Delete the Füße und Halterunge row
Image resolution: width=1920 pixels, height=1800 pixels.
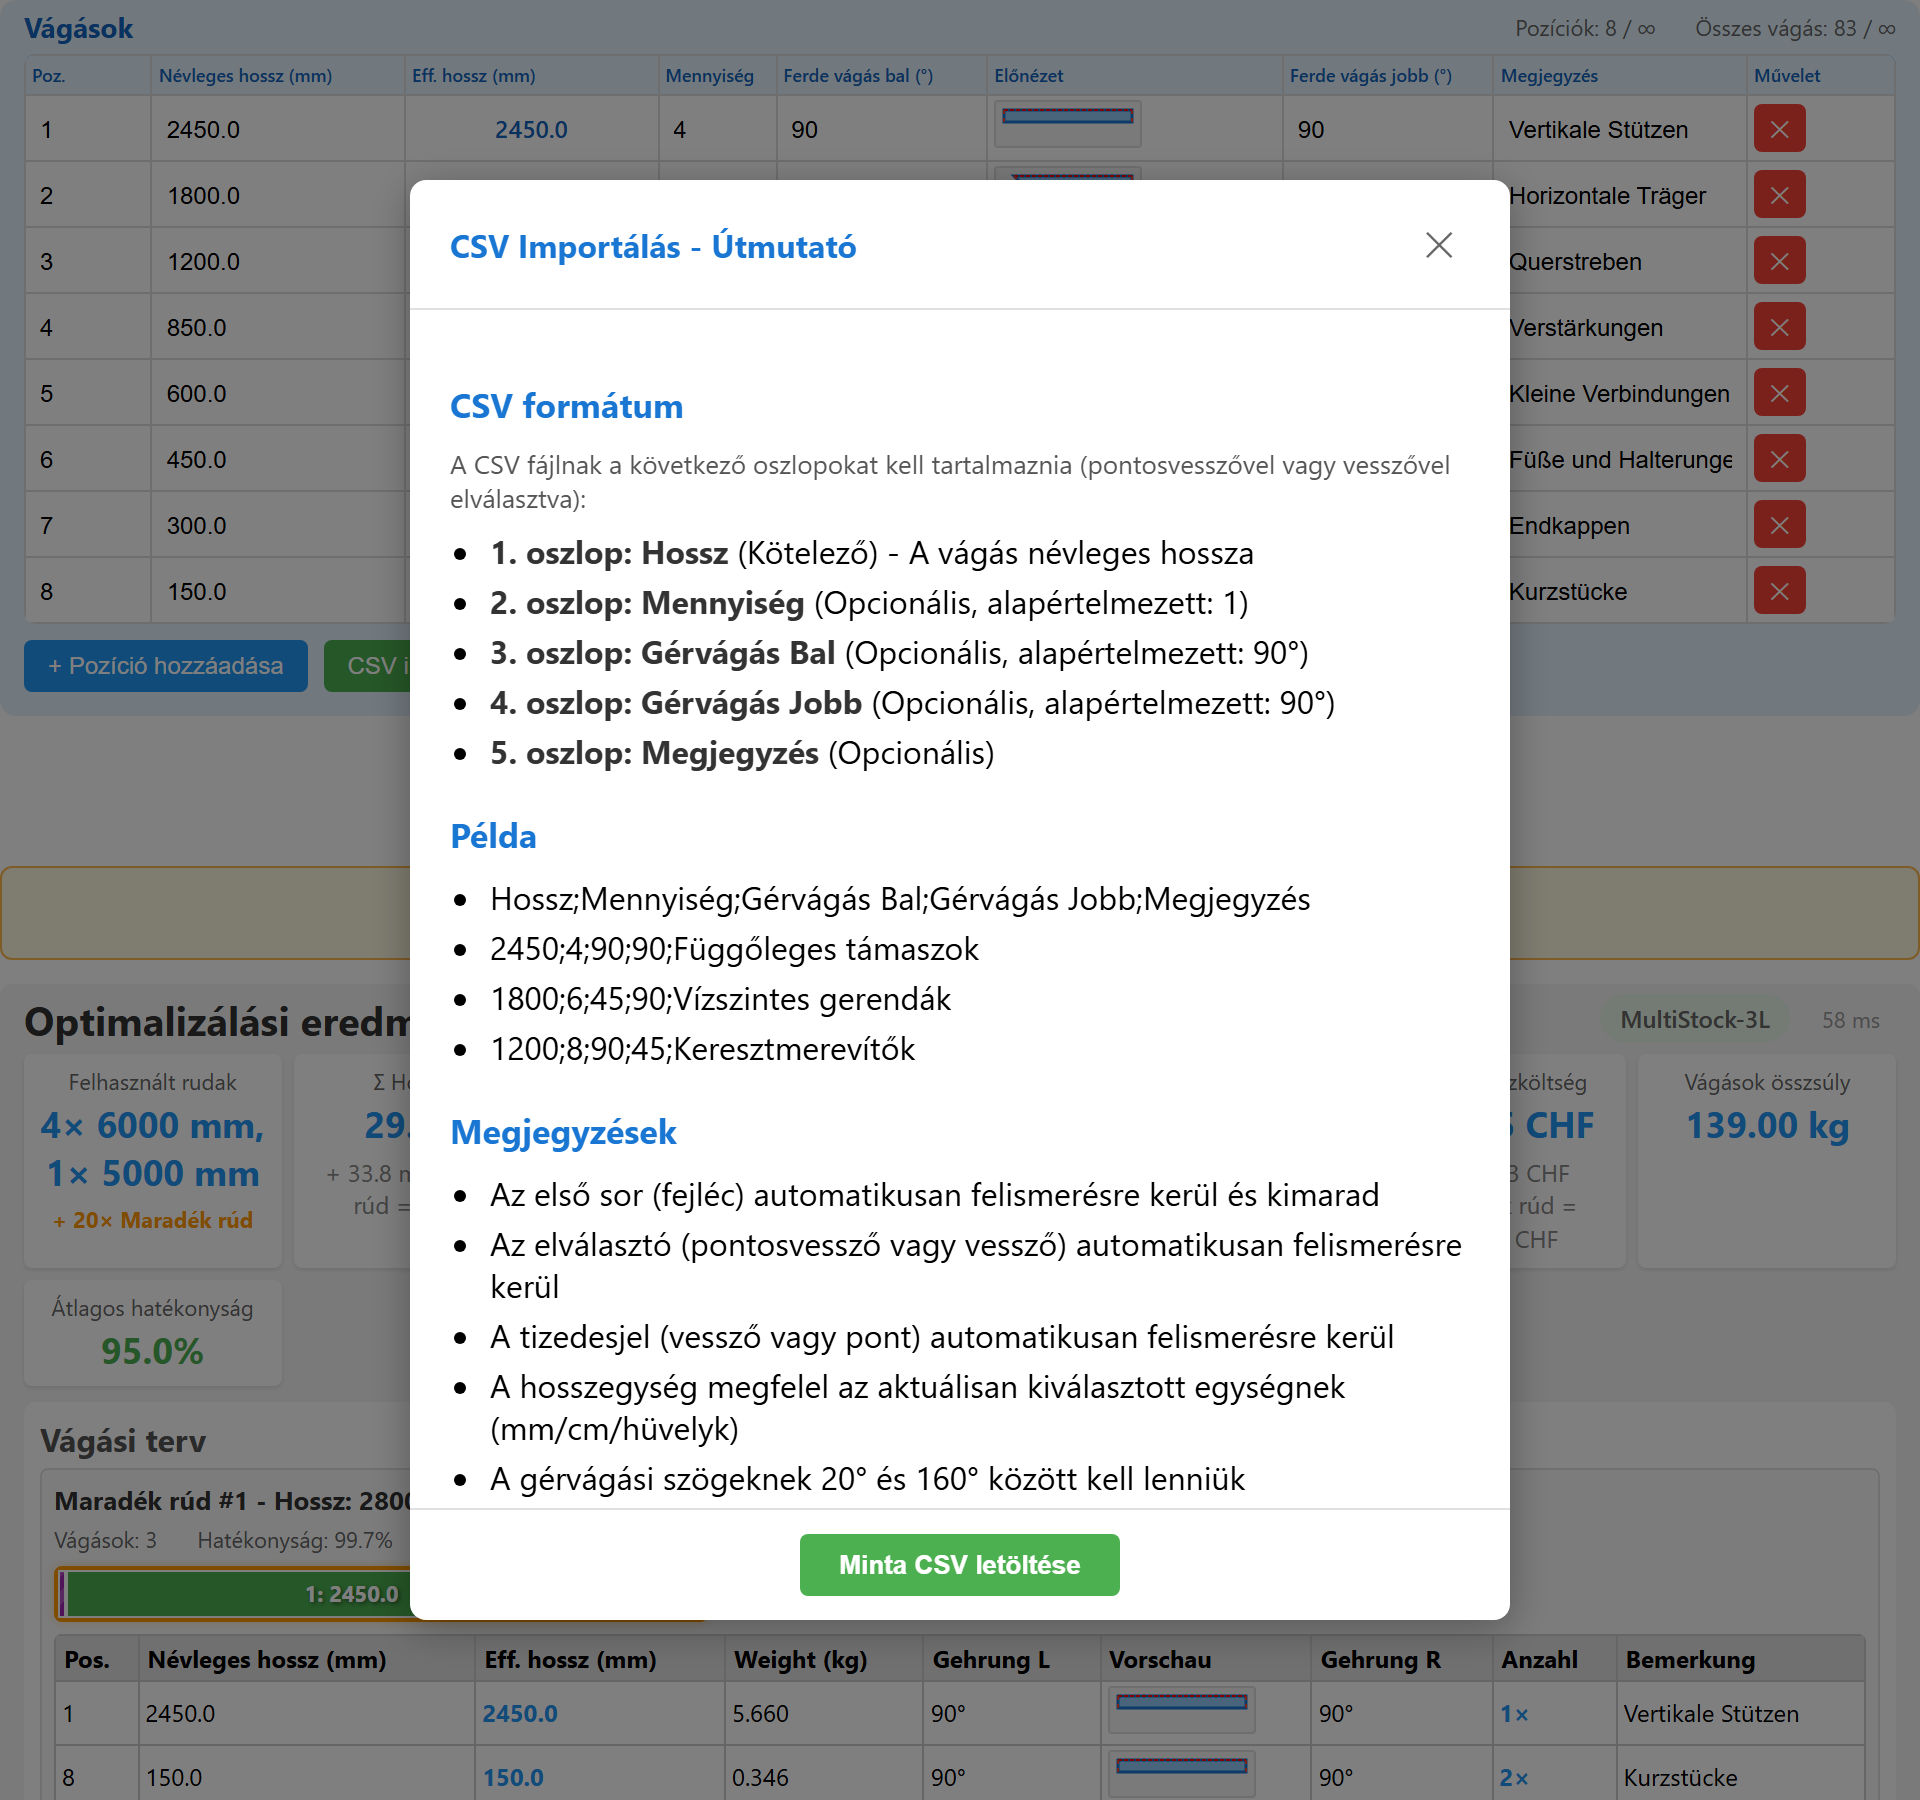[1779, 459]
